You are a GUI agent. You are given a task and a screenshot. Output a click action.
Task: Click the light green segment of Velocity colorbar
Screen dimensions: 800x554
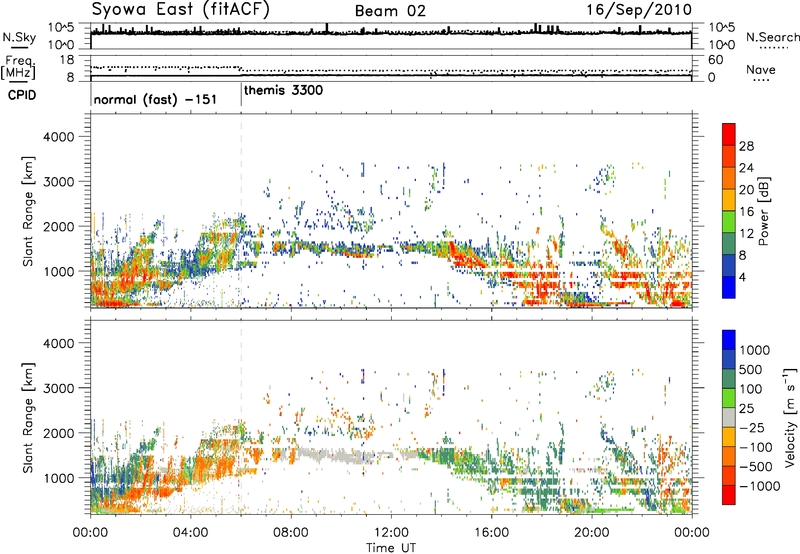[x=729, y=398]
